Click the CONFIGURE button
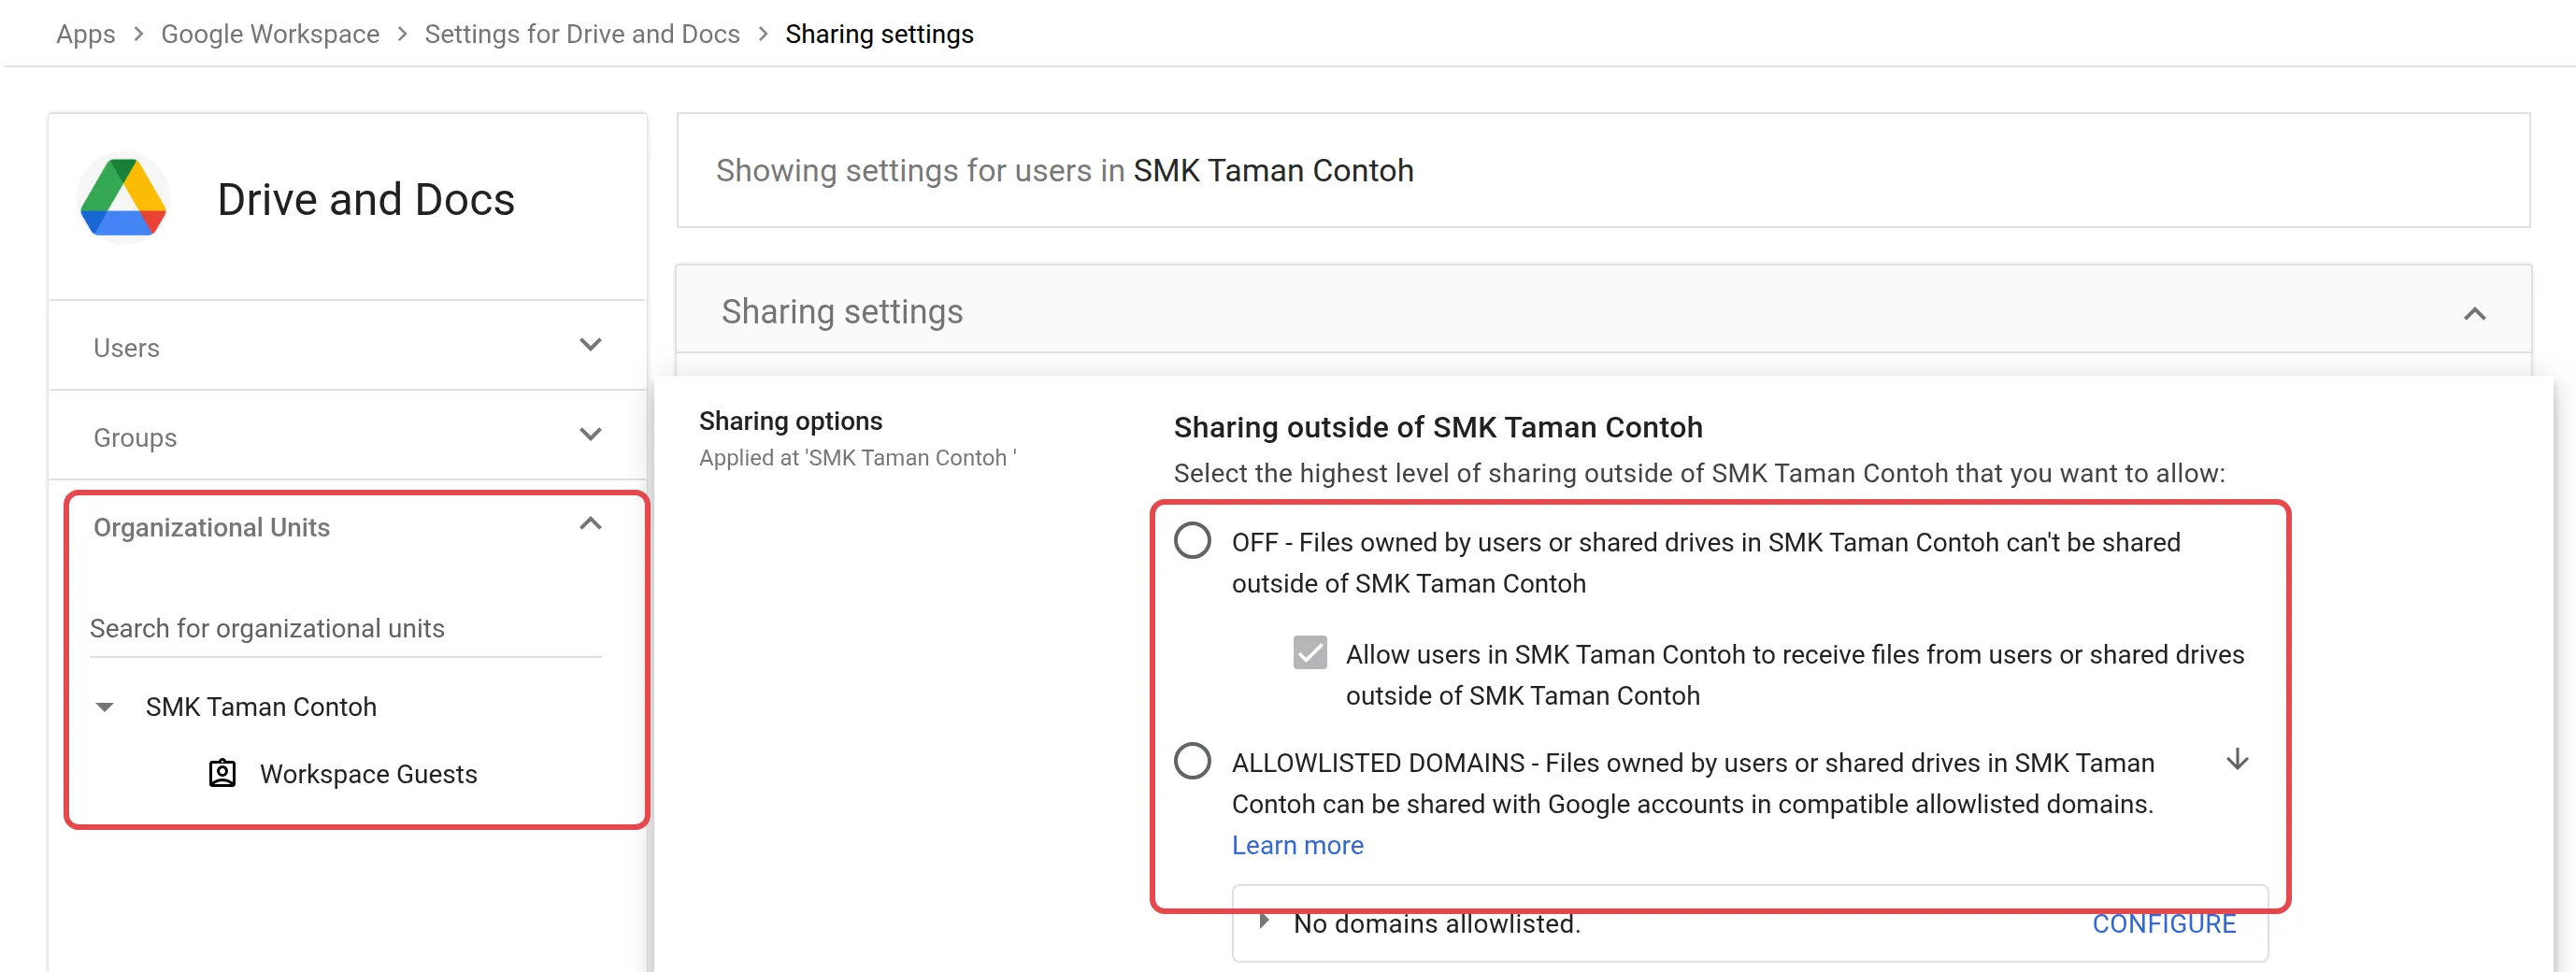 coord(2163,923)
